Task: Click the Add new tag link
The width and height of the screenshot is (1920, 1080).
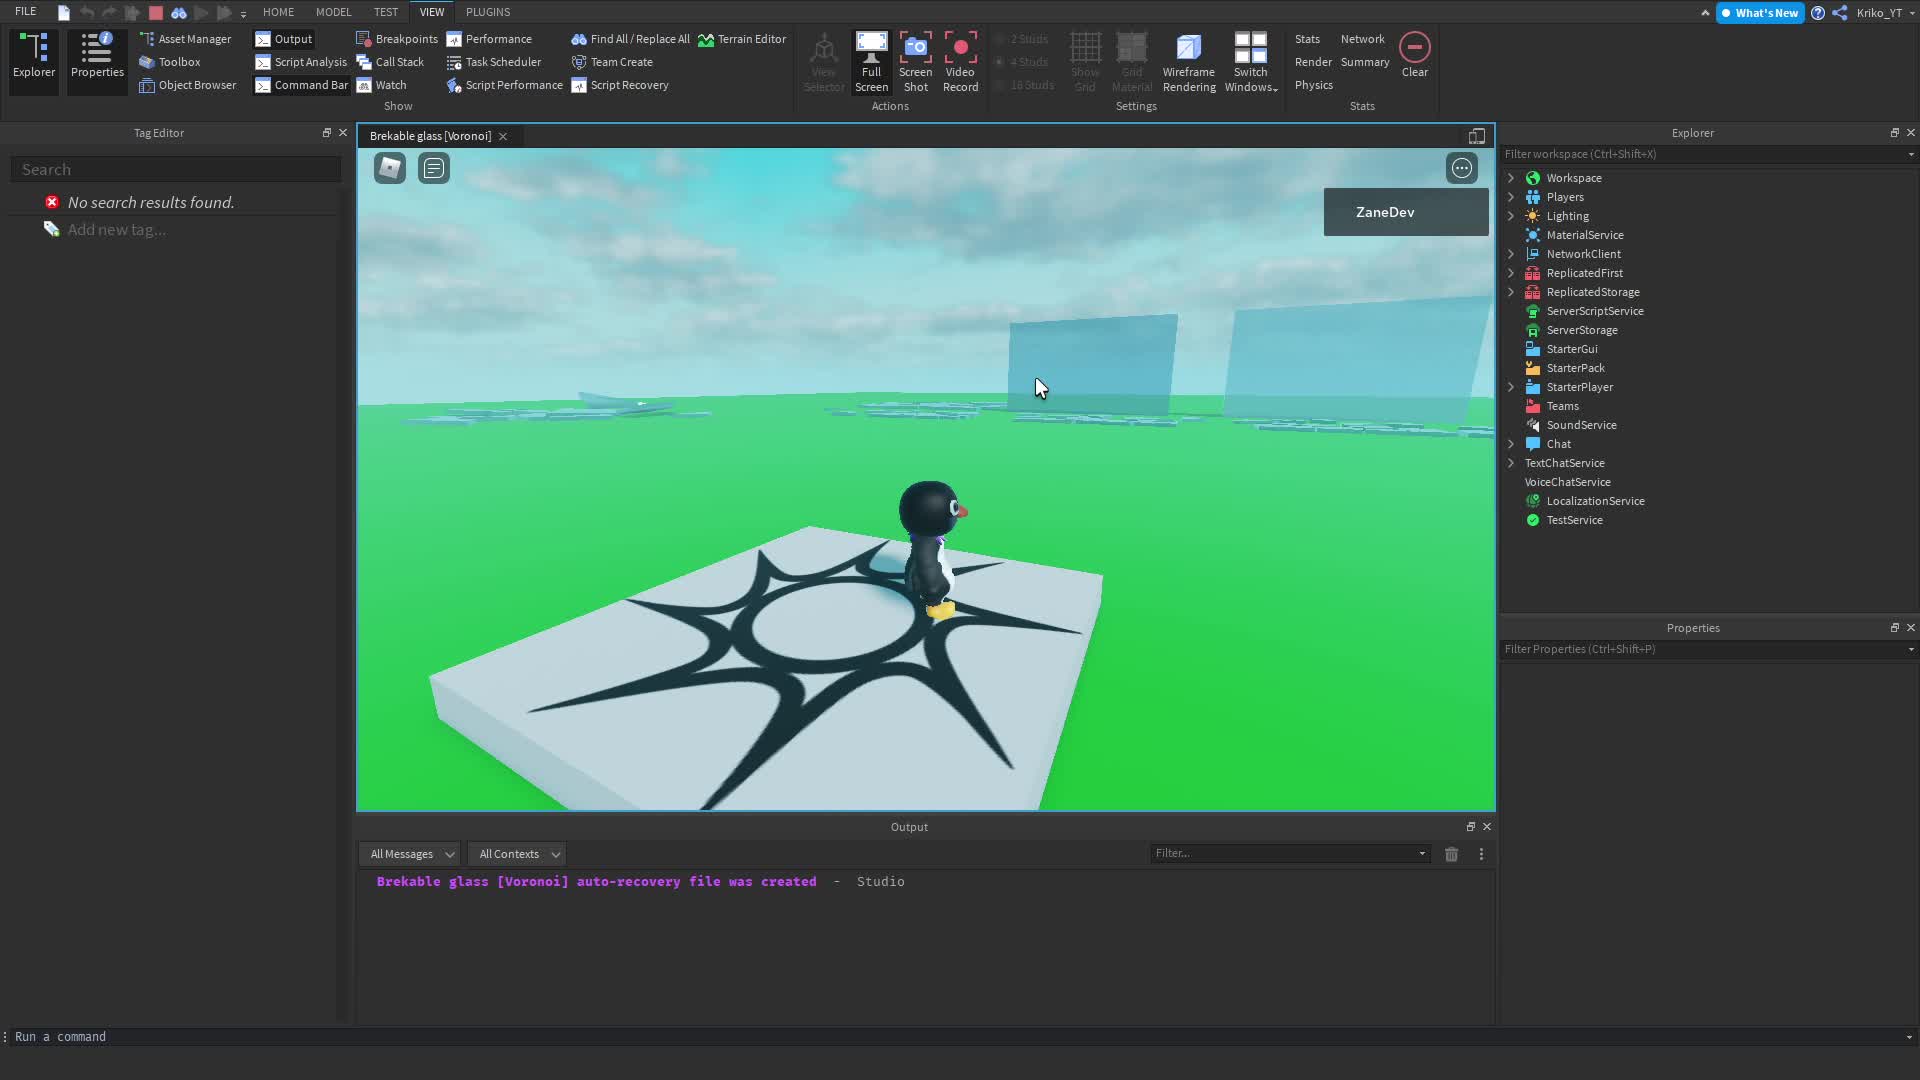Action: (x=115, y=229)
